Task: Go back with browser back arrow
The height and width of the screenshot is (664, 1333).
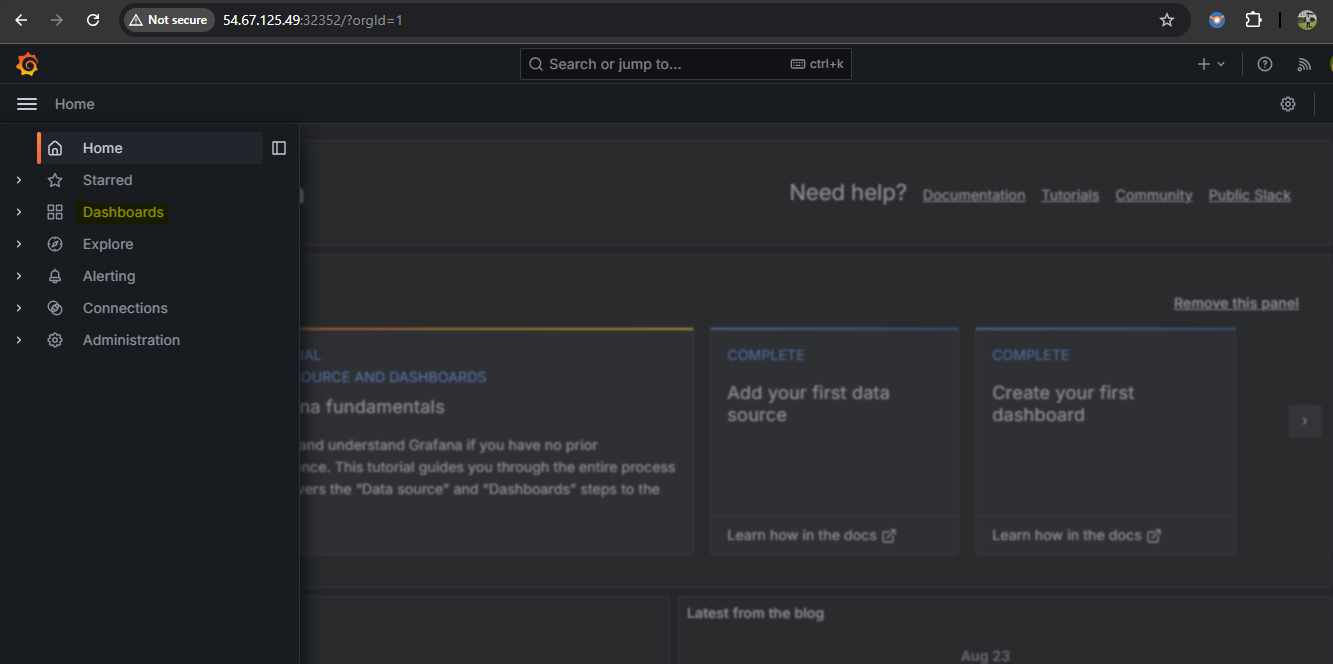Action: tap(21, 20)
